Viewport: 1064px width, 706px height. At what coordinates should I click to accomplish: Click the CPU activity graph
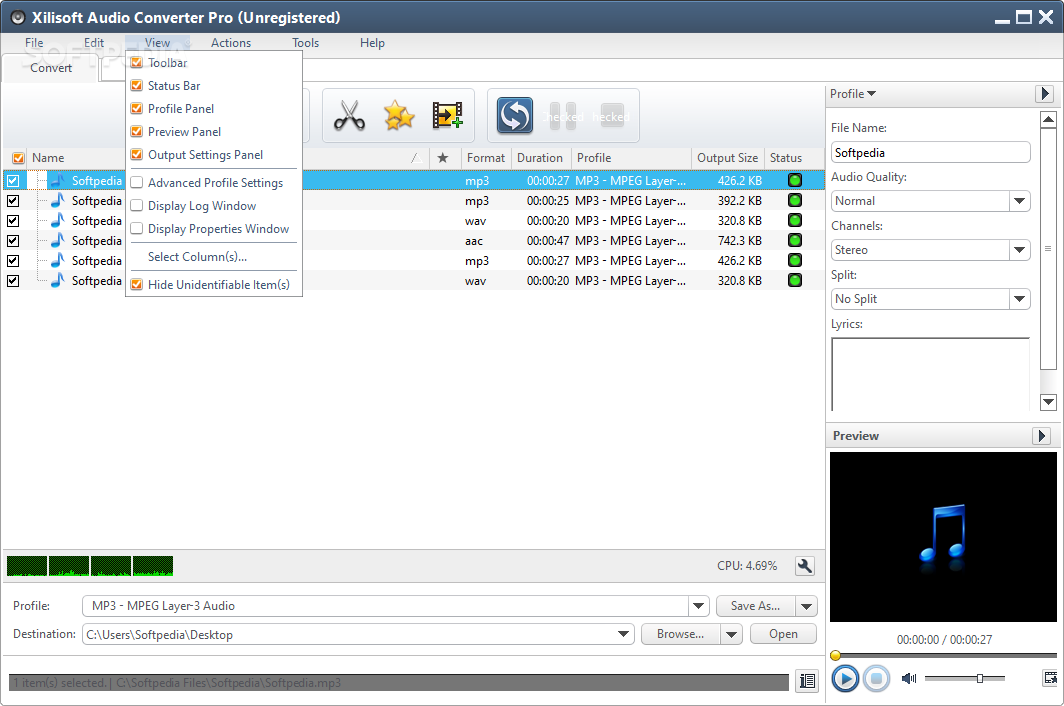pyautogui.click(x=90, y=566)
